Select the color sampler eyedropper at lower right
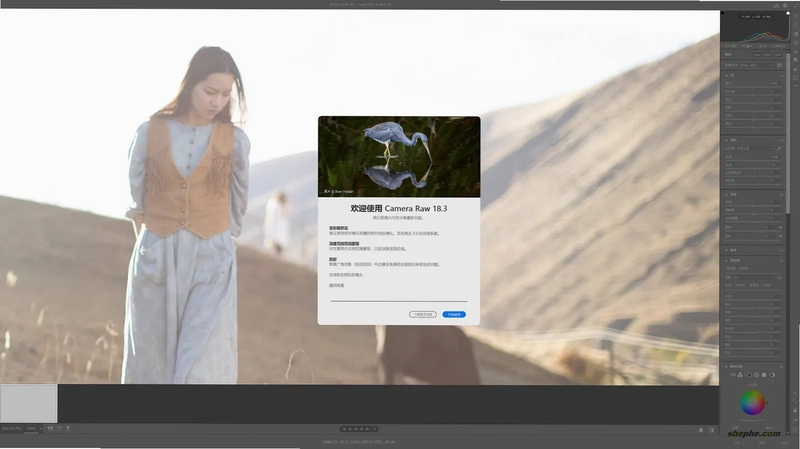This screenshot has height=449, width=800. [795, 420]
